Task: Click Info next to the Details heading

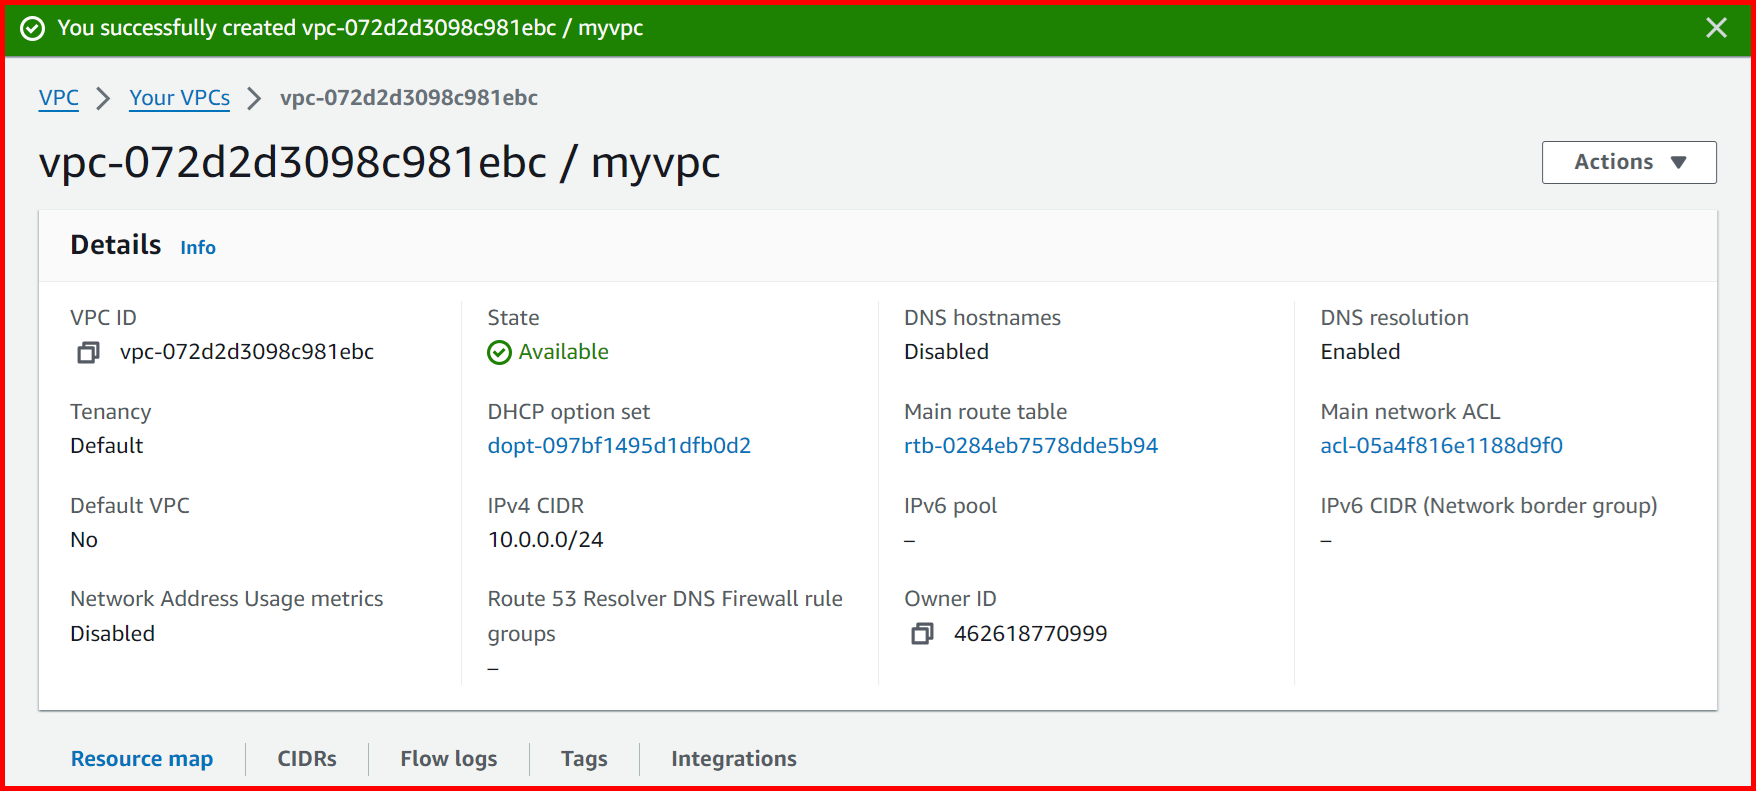Action: pyautogui.click(x=197, y=247)
